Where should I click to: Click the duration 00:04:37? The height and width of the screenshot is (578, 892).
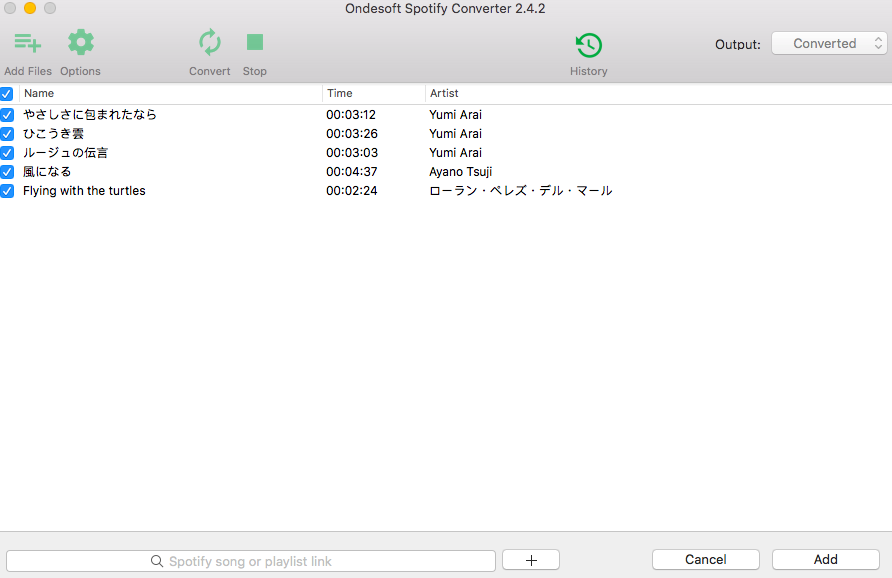[352, 172]
